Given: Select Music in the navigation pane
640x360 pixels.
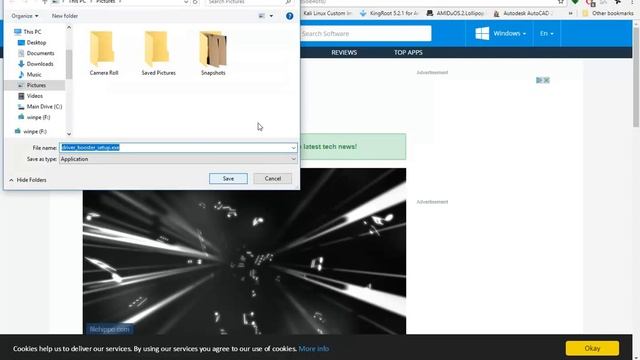Looking at the screenshot, I should tap(34, 74).
